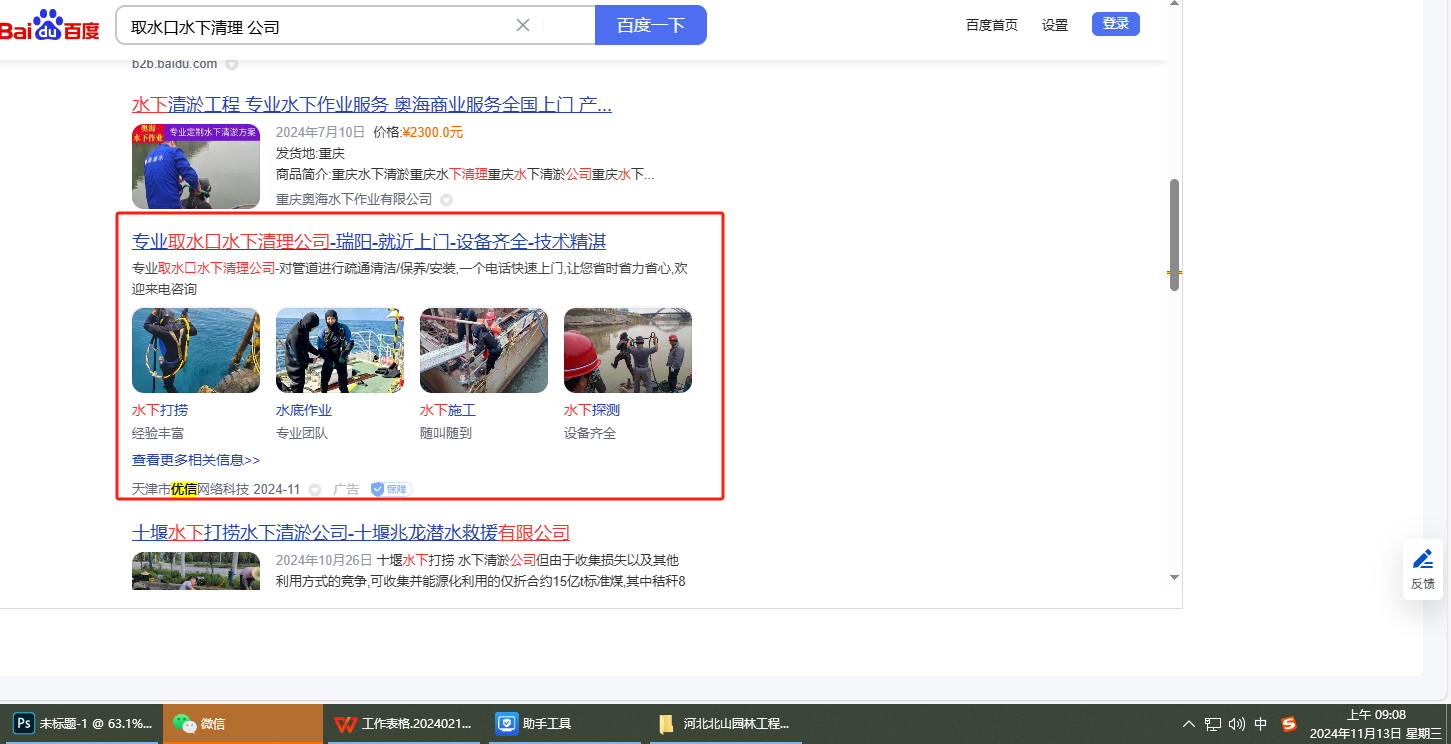Image resolution: width=1451 pixels, height=744 pixels.
Task: Click the 百度一下 search button
Action: 651,25
